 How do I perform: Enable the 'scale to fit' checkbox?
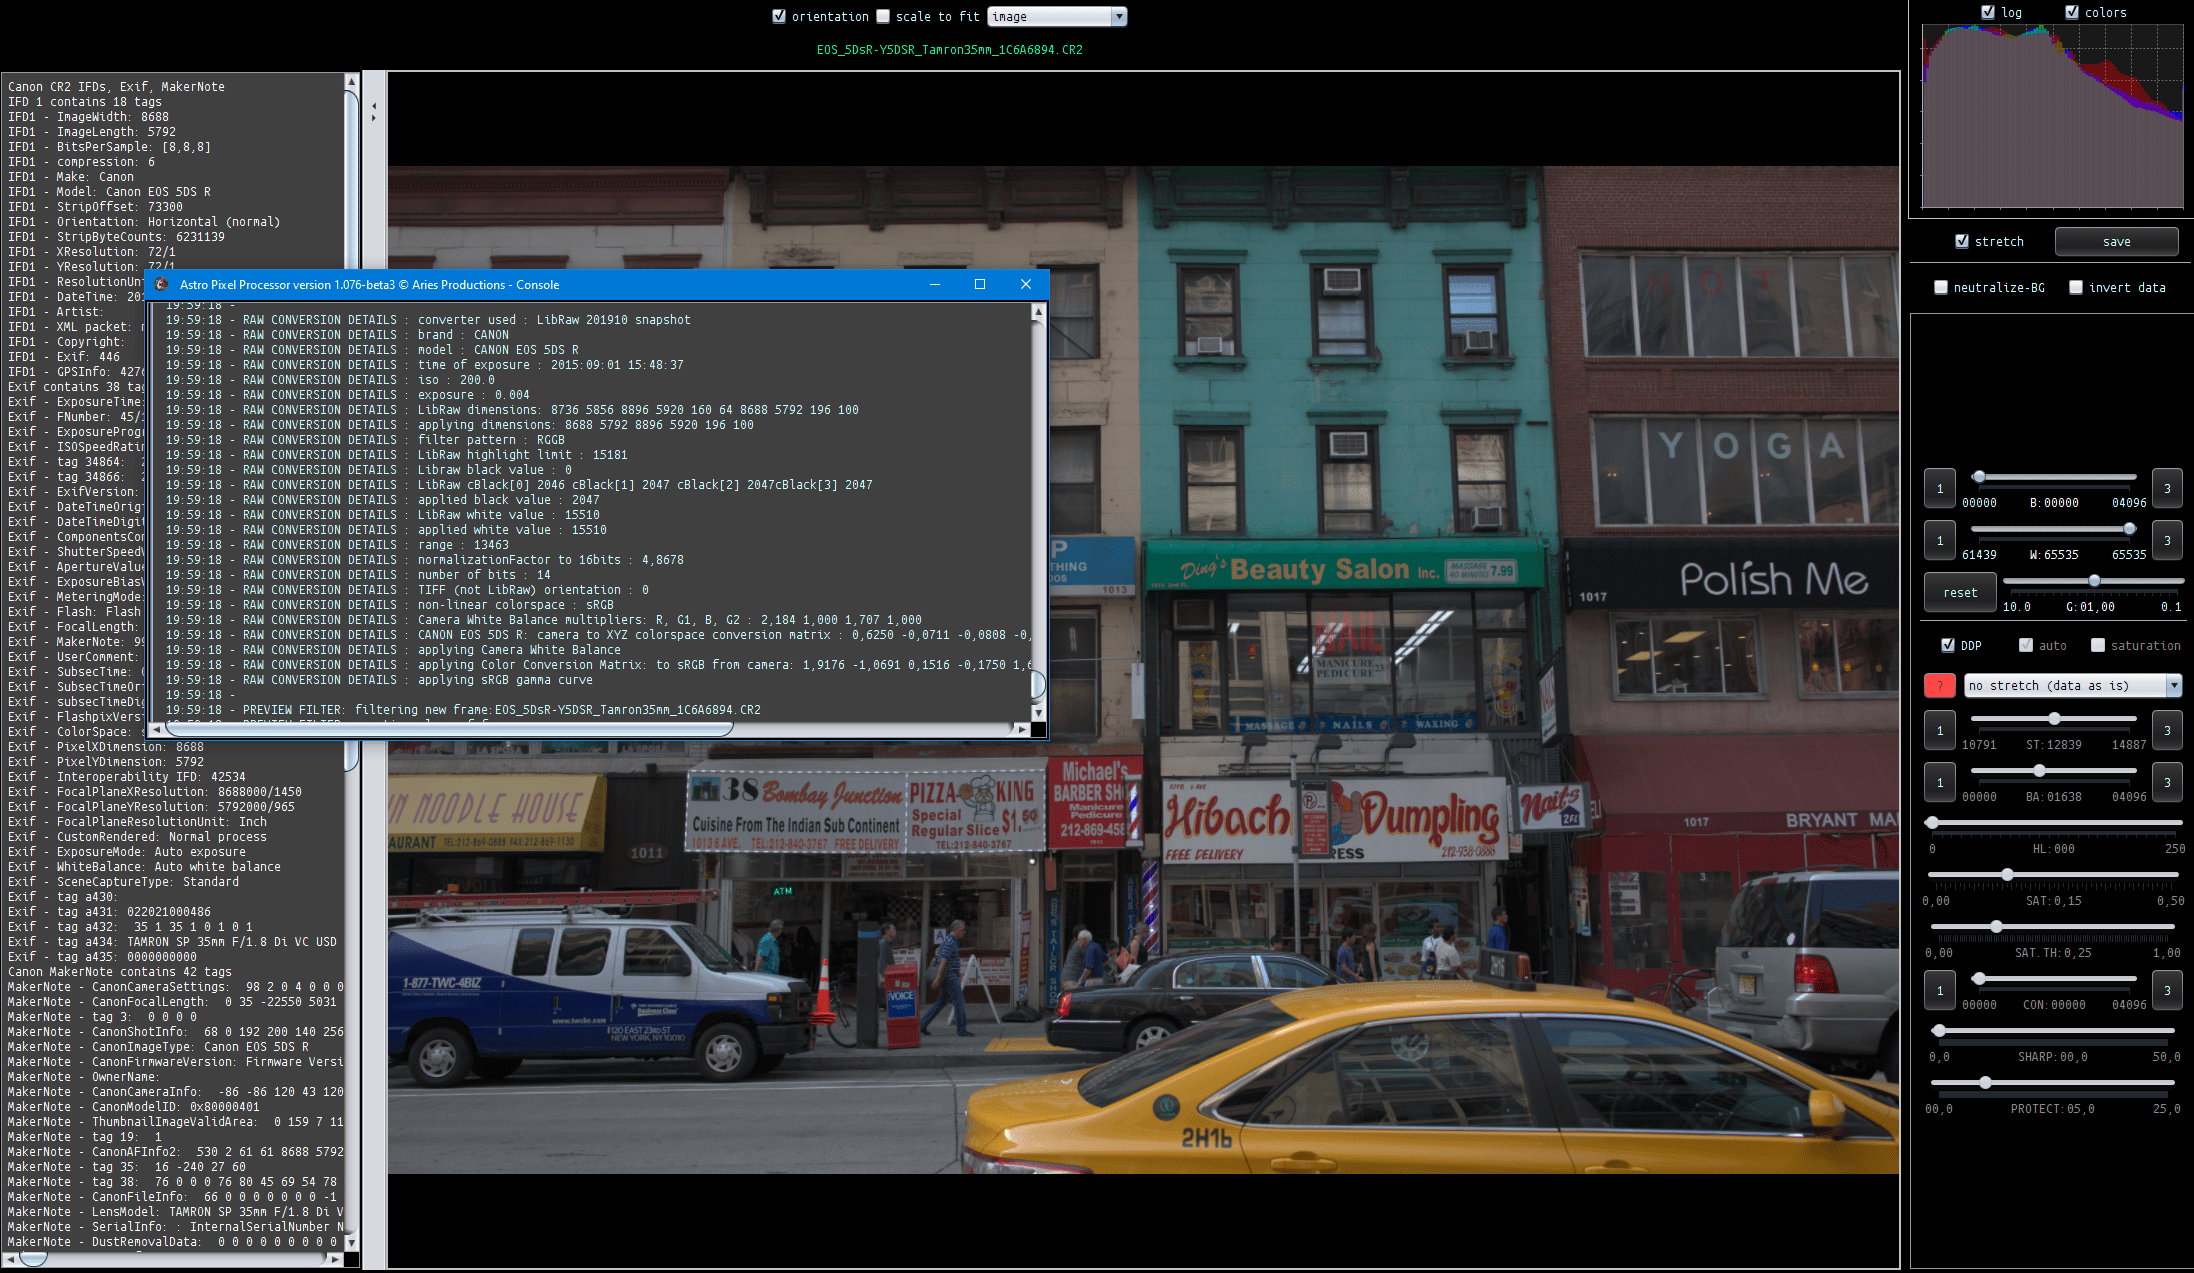click(x=883, y=16)
